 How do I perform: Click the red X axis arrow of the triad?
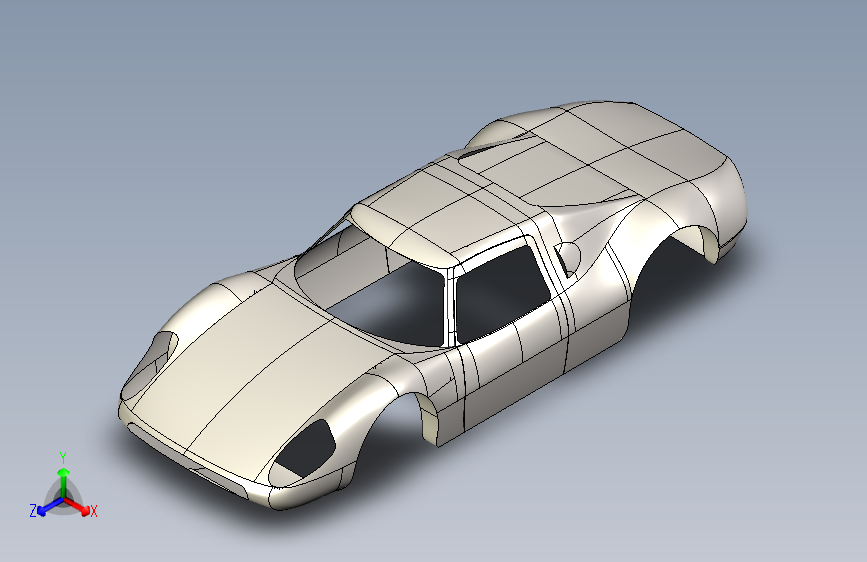(x=78, y=506)
